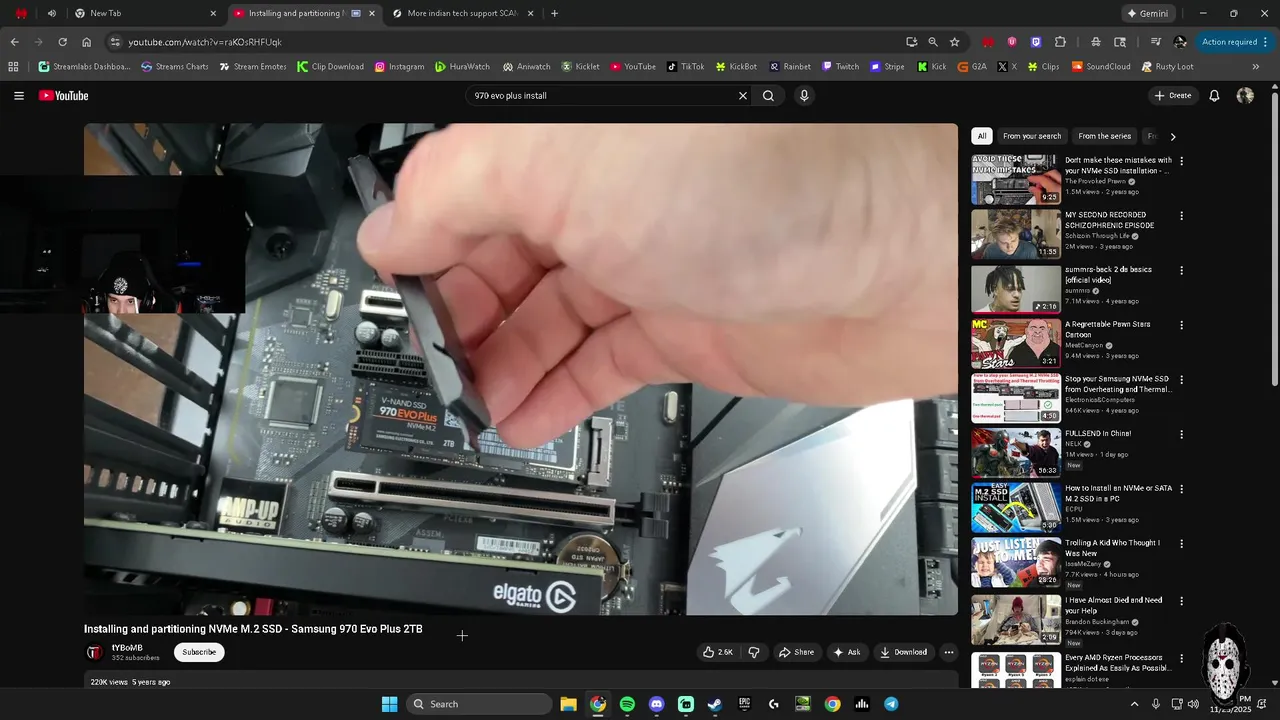Open the zoom magnifier in address bar
The image size is (1280, 720).
[933, 42]
